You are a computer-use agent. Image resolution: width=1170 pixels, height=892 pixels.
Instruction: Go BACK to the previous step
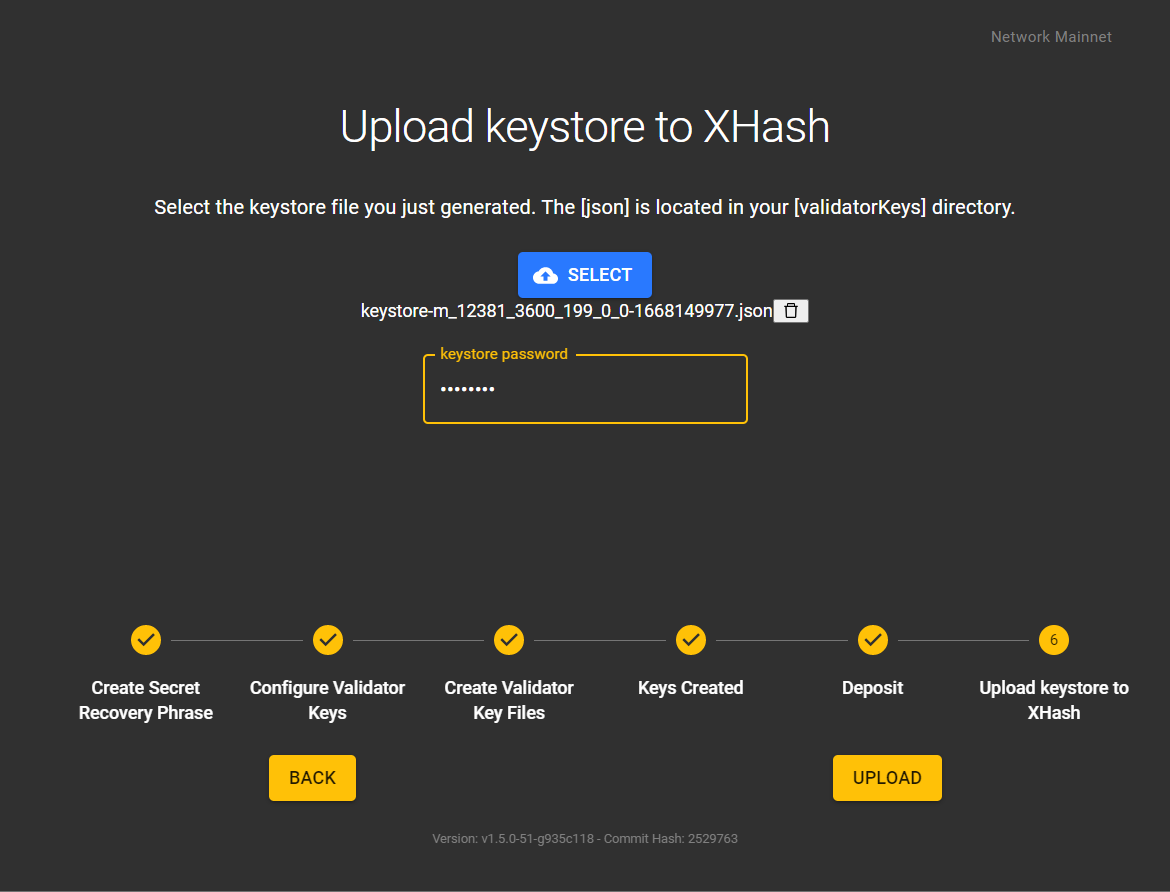tap(312, 778)
